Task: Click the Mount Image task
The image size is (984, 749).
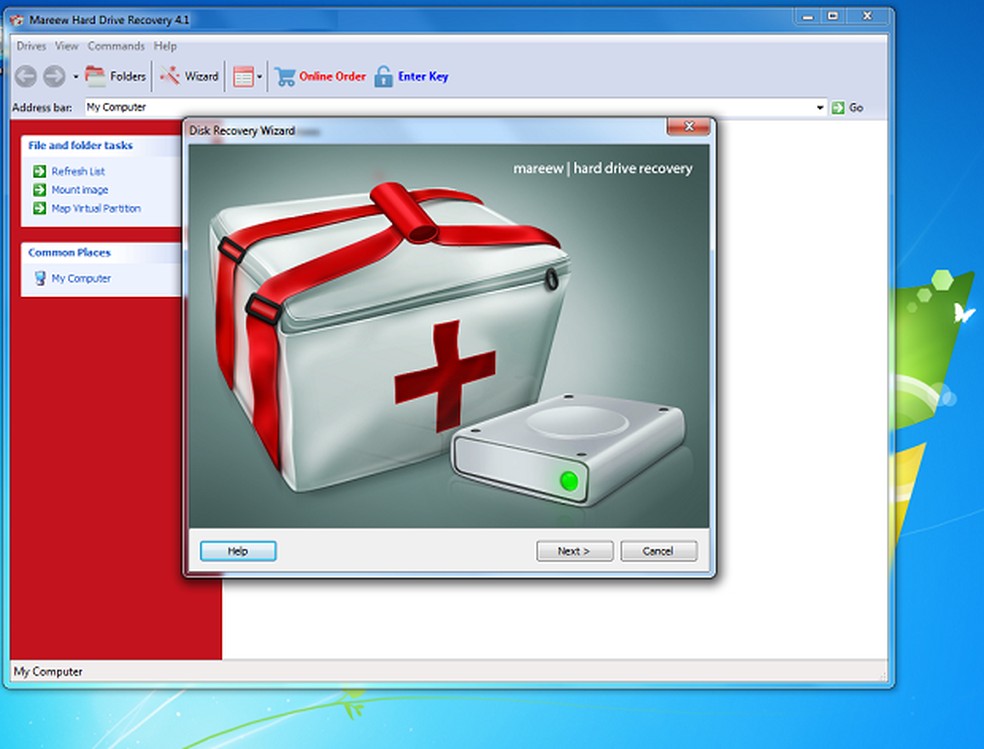Action: [x=80, y=189]
